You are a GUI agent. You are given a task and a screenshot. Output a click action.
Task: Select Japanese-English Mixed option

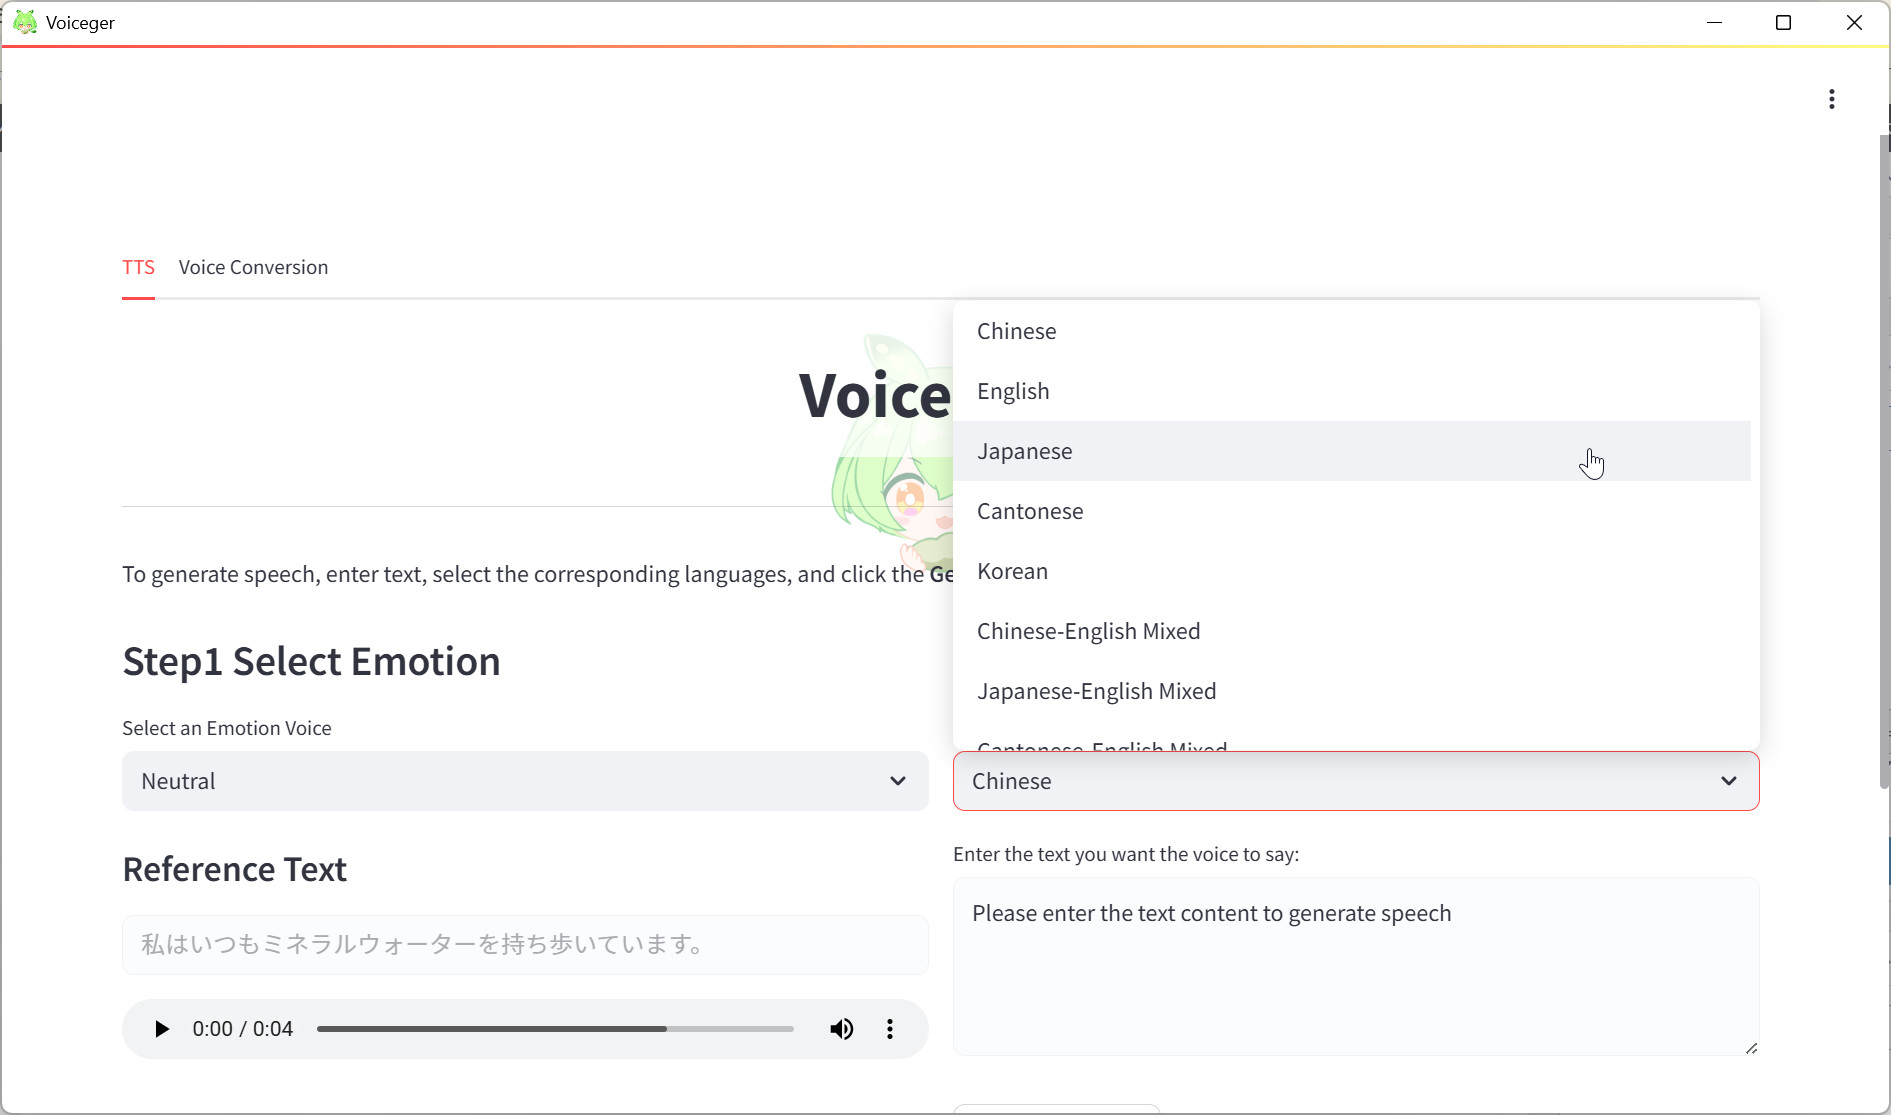pos(1096,691)
